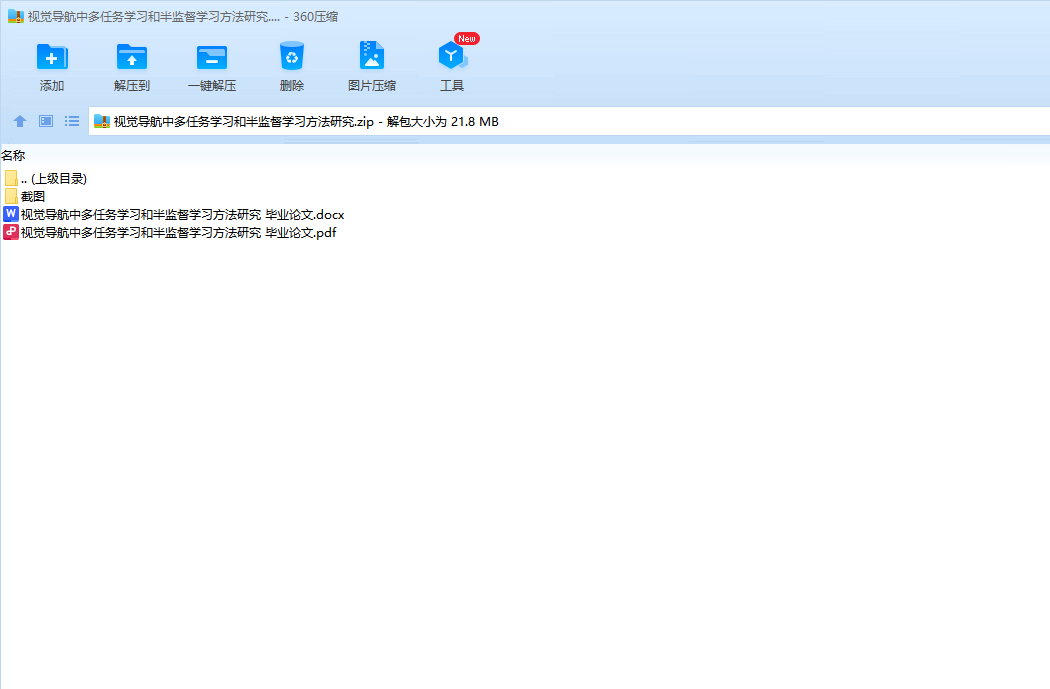The height and width of the screenshot is (689, 1050).
Task: Click the PDF icon of the .pdf file
Action: coord(11,232)
